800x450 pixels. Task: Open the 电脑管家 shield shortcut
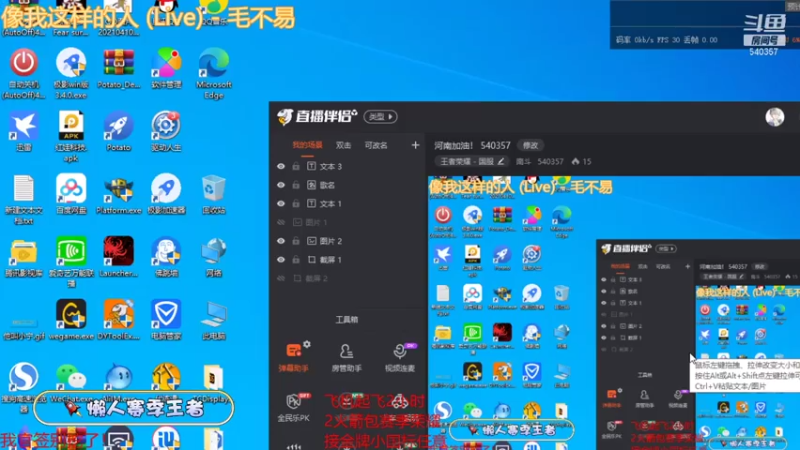[x=166, y=320]
